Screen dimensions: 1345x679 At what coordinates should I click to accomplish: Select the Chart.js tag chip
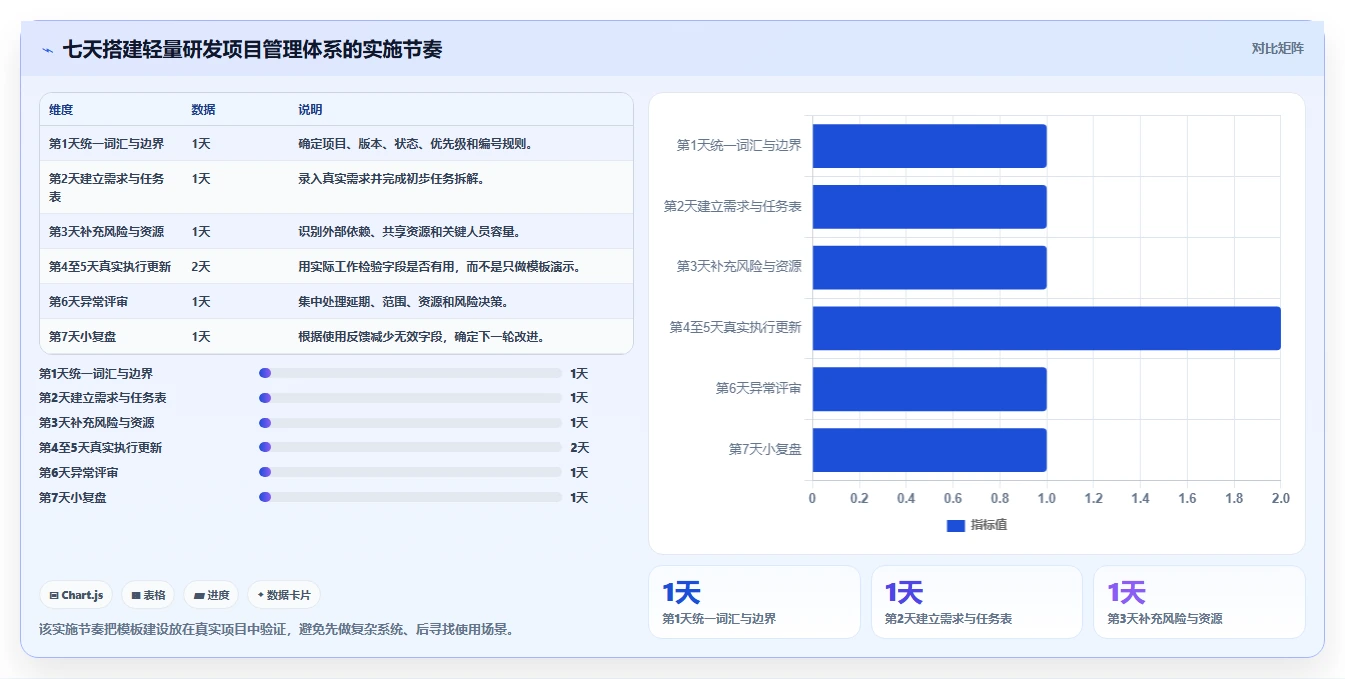point(77,595)
